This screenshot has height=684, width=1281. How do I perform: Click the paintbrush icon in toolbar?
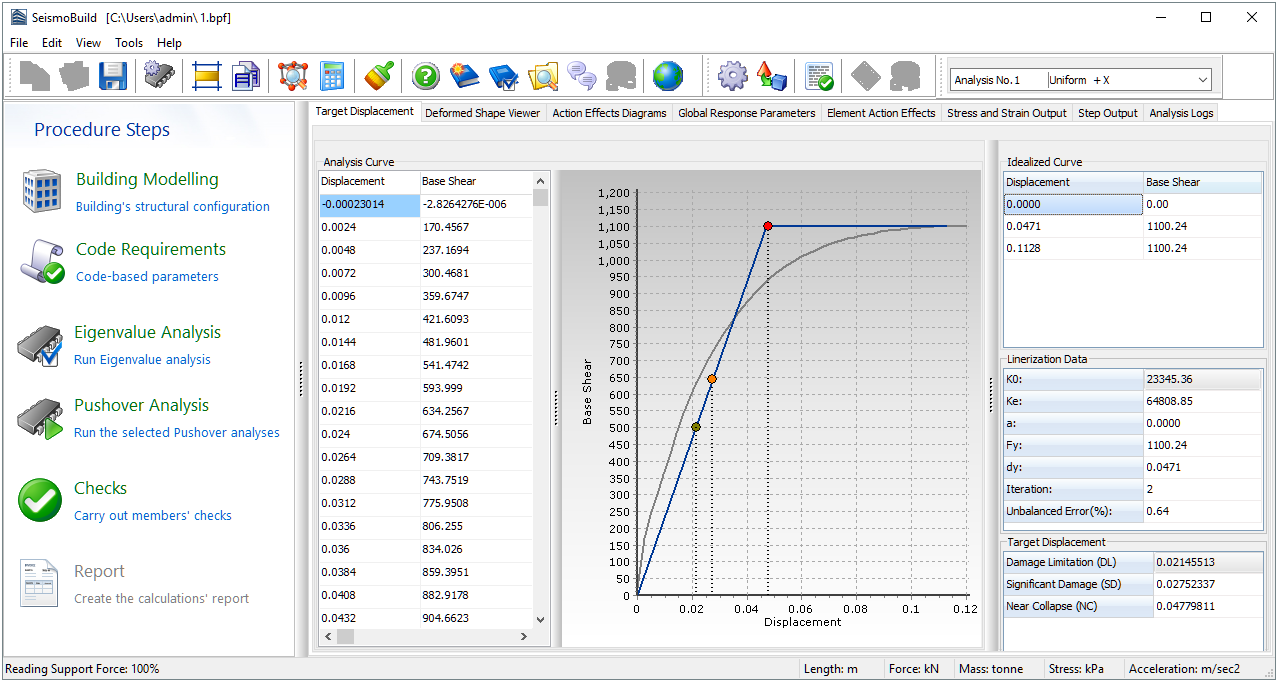coord(379,76)
